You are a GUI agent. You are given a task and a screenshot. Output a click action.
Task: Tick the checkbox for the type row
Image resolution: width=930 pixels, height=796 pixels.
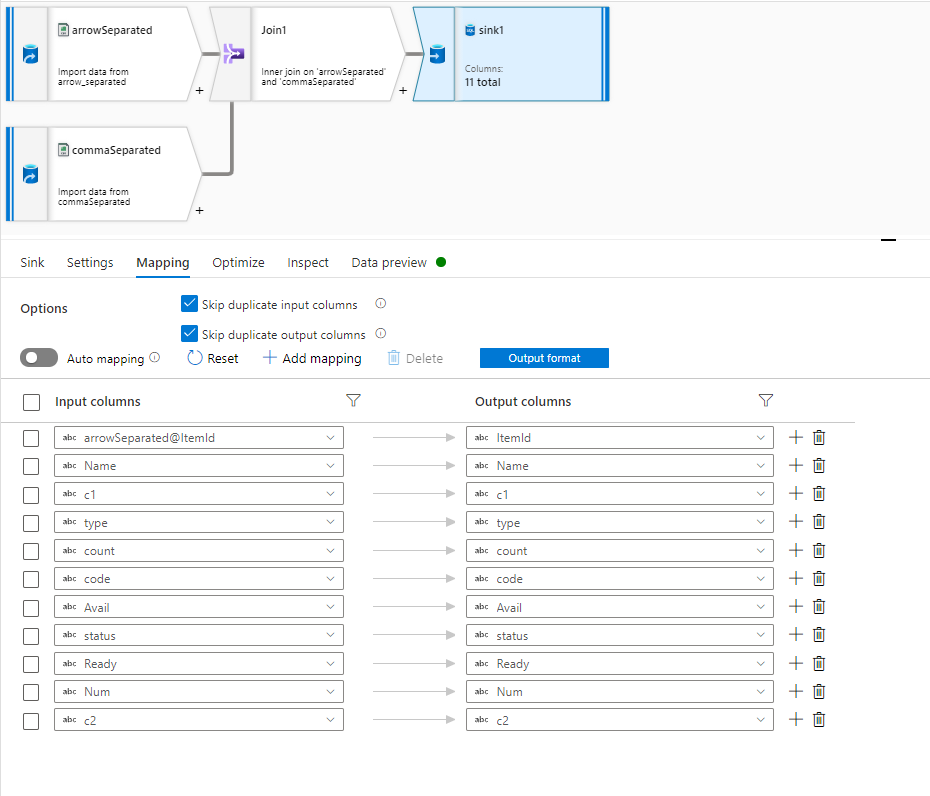(x=31, y=523)
